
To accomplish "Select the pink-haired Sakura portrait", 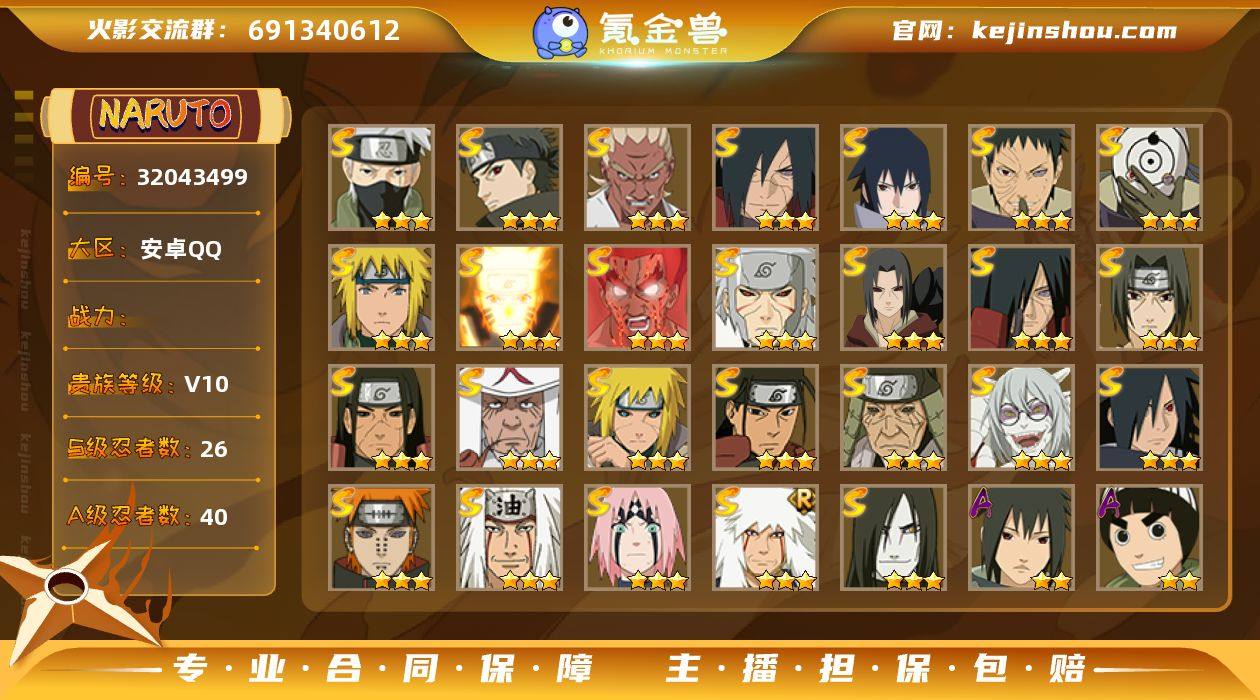I will point(638,537).
